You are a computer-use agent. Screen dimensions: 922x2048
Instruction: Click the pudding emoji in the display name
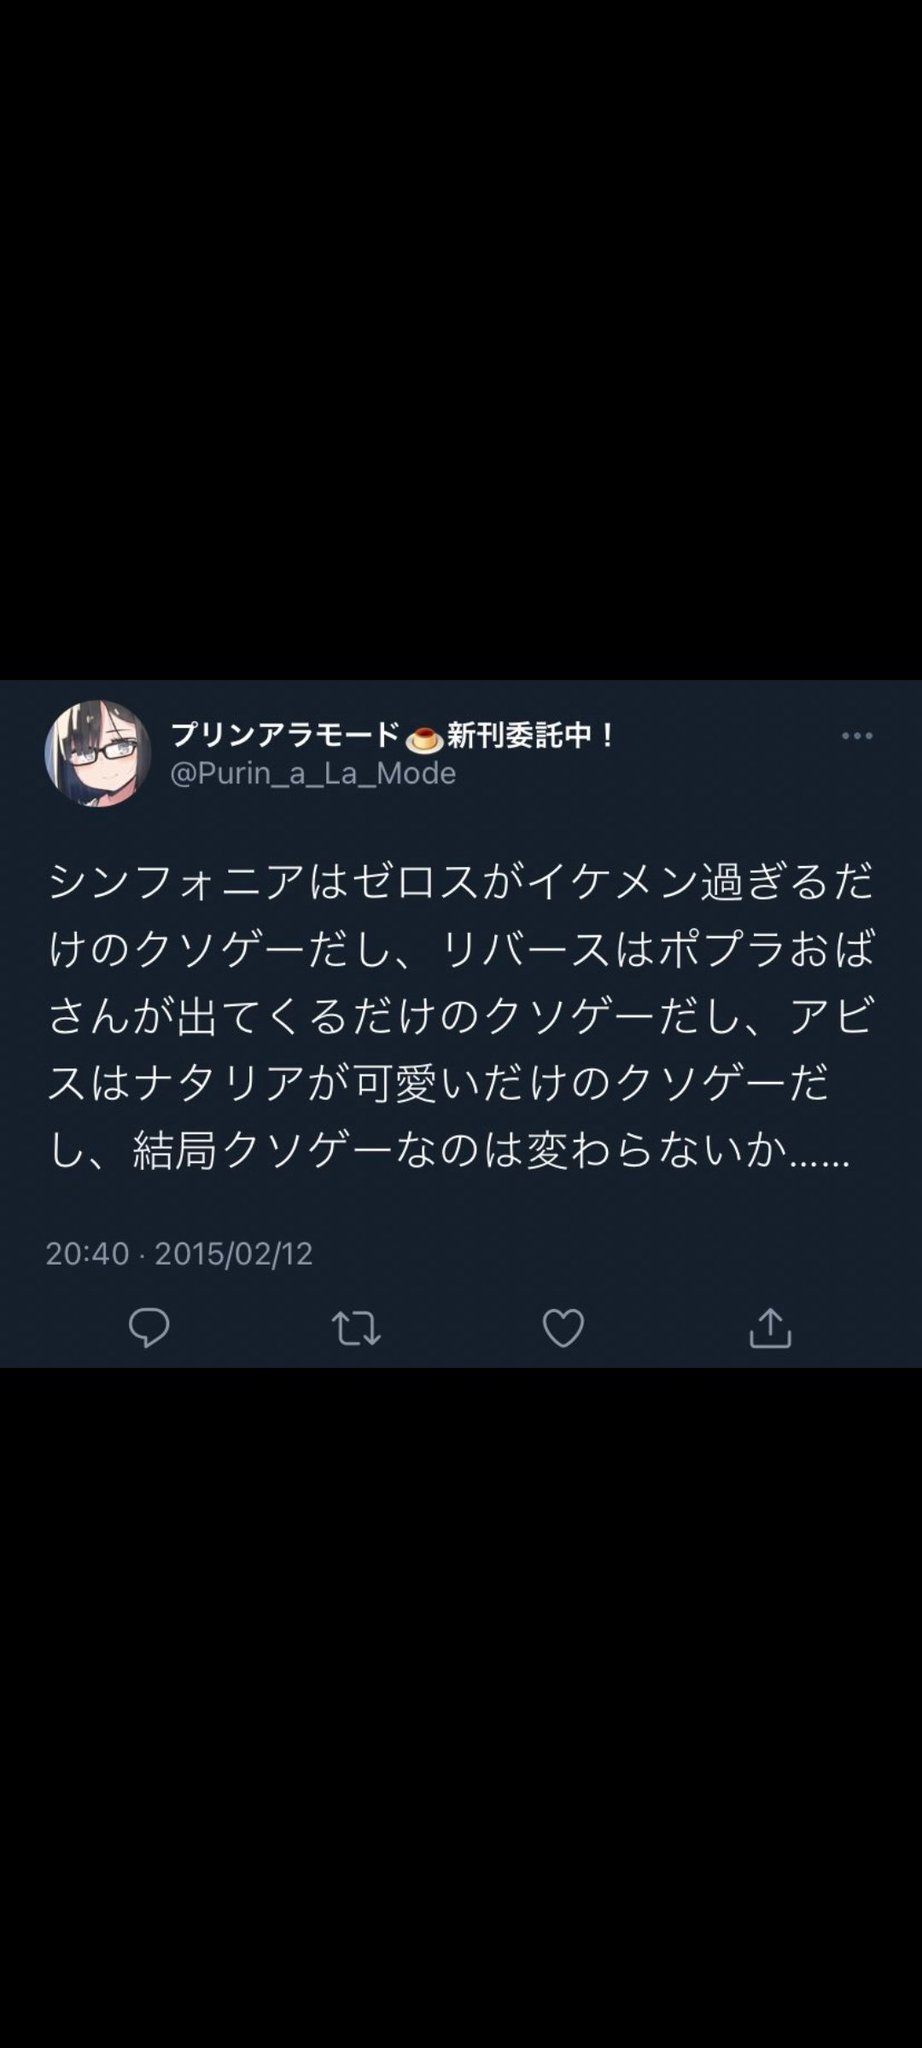click(424, 739)
